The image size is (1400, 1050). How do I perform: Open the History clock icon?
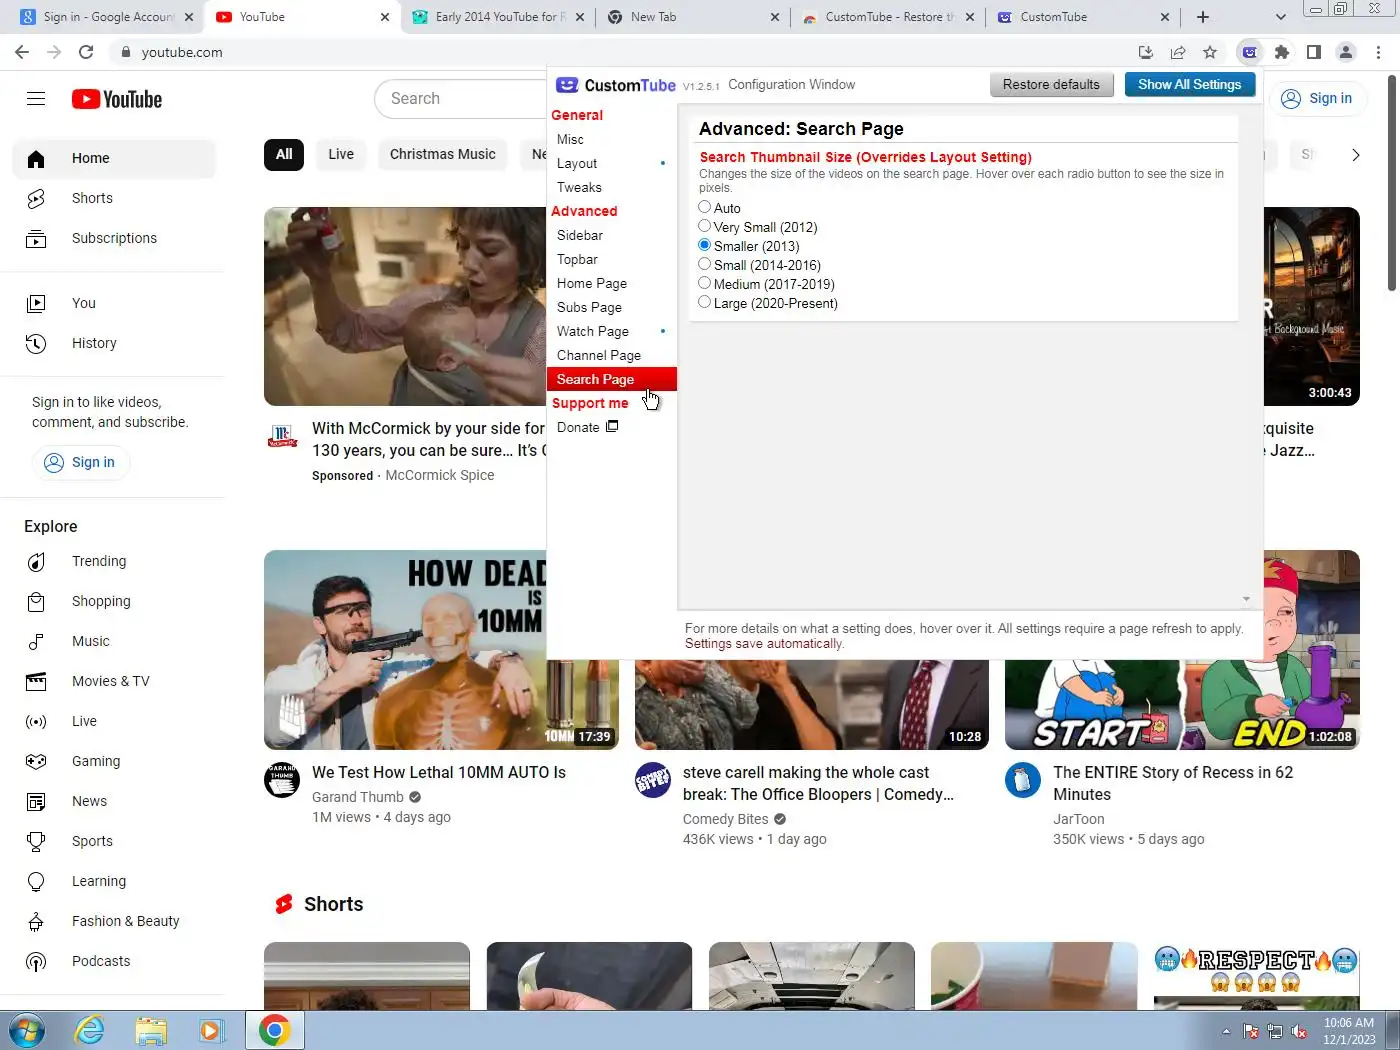[x=36, y=343]
